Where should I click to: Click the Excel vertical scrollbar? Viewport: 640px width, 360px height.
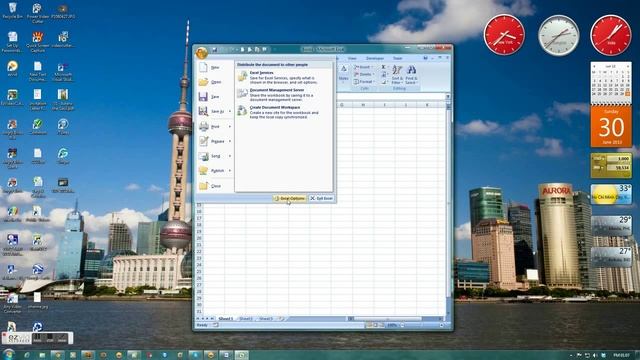pos(448,208)
